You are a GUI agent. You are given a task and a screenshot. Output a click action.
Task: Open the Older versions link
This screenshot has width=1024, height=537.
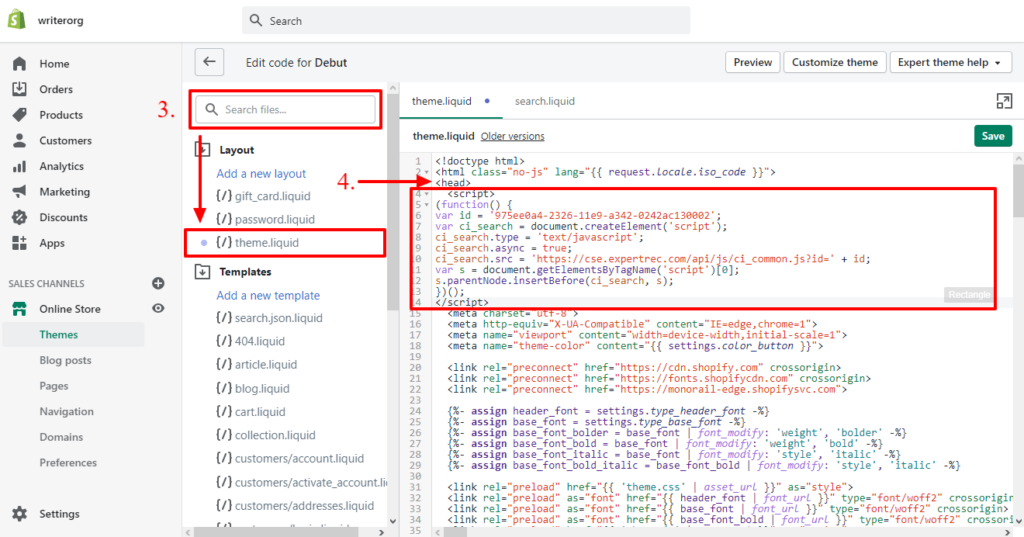pos(512,136)
